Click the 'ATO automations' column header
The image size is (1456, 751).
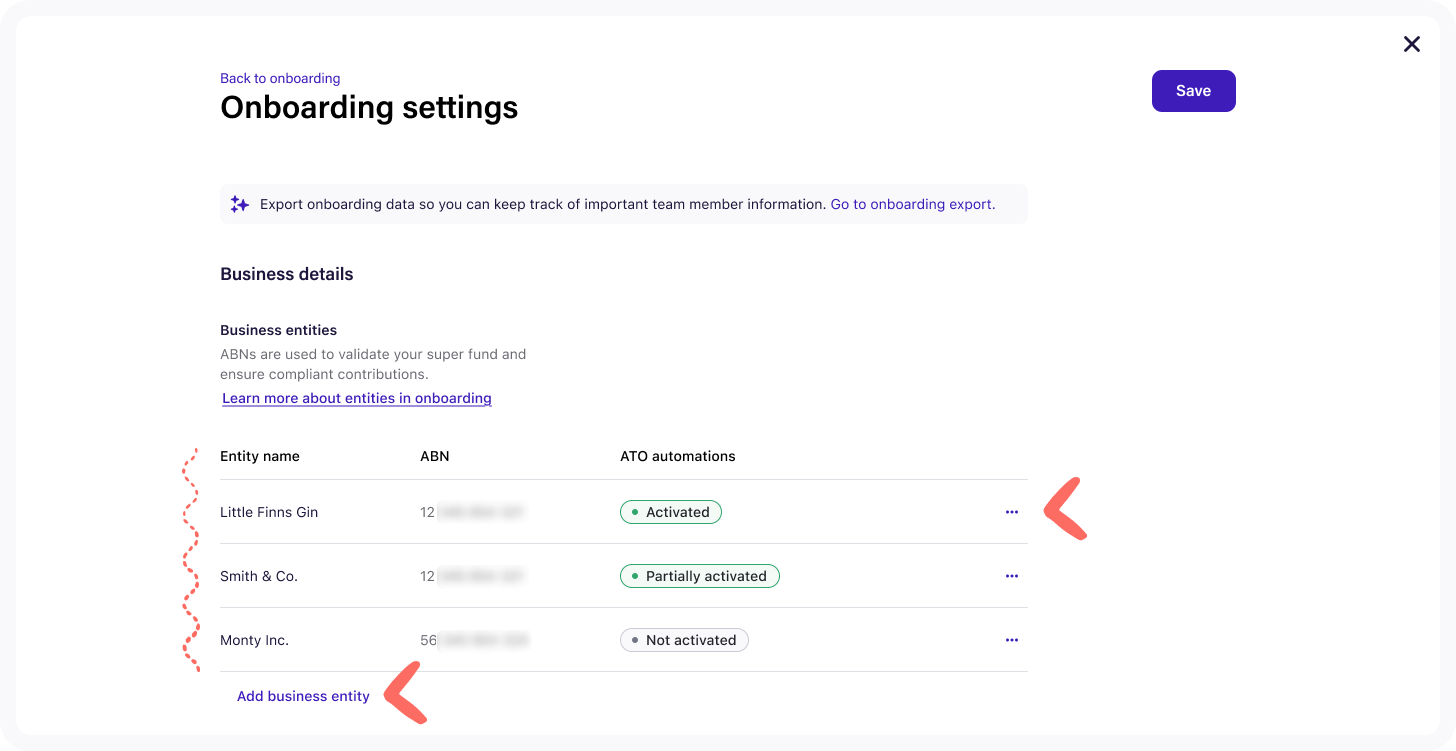pos(677,456)
